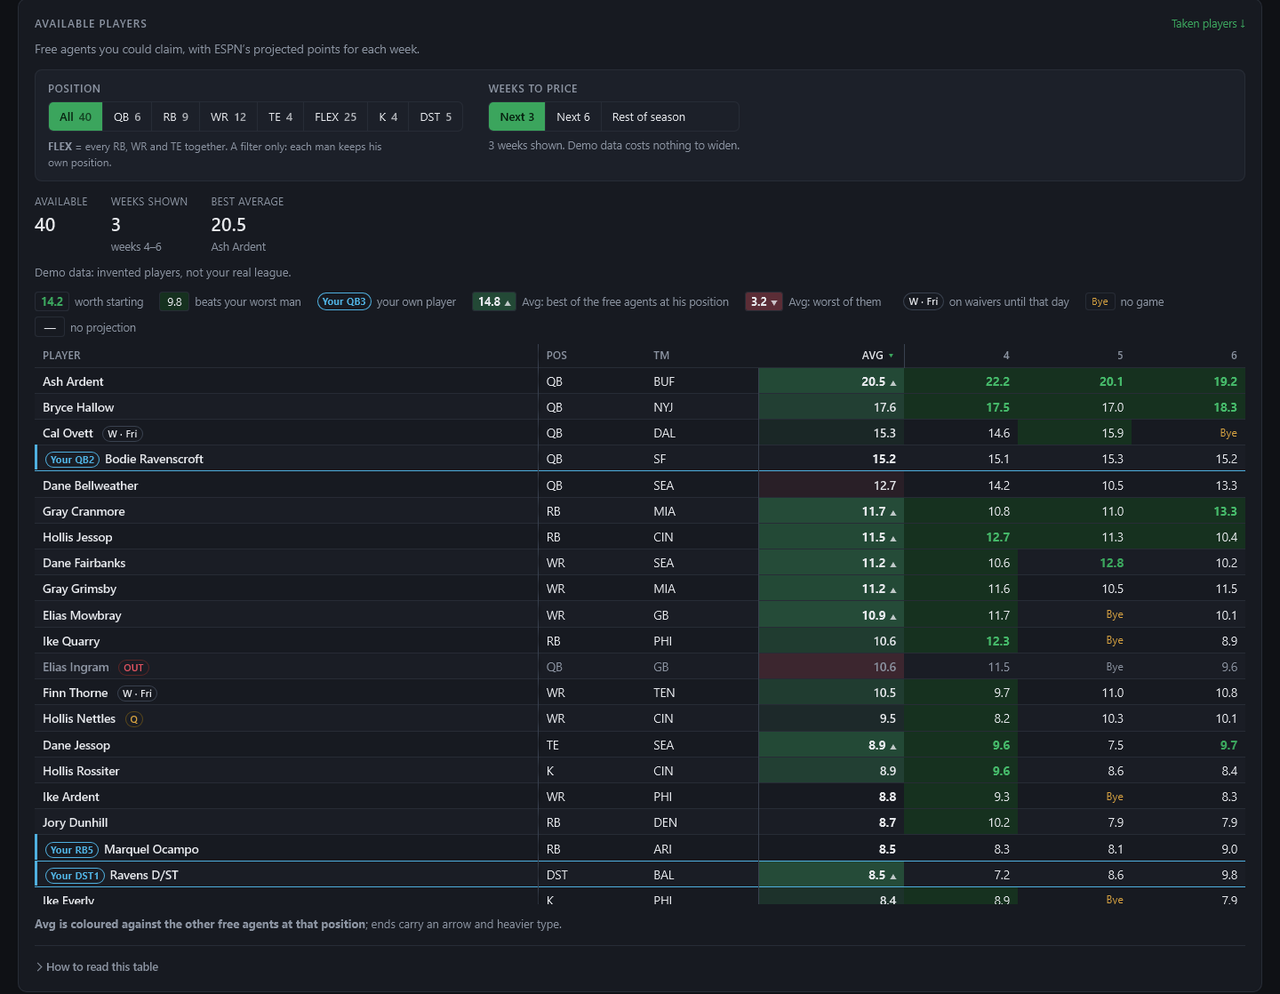The image size is (1280, 994).
Task: Click the Your RB5 badge on Marquel Ocampo
Action: pos(72,849)
